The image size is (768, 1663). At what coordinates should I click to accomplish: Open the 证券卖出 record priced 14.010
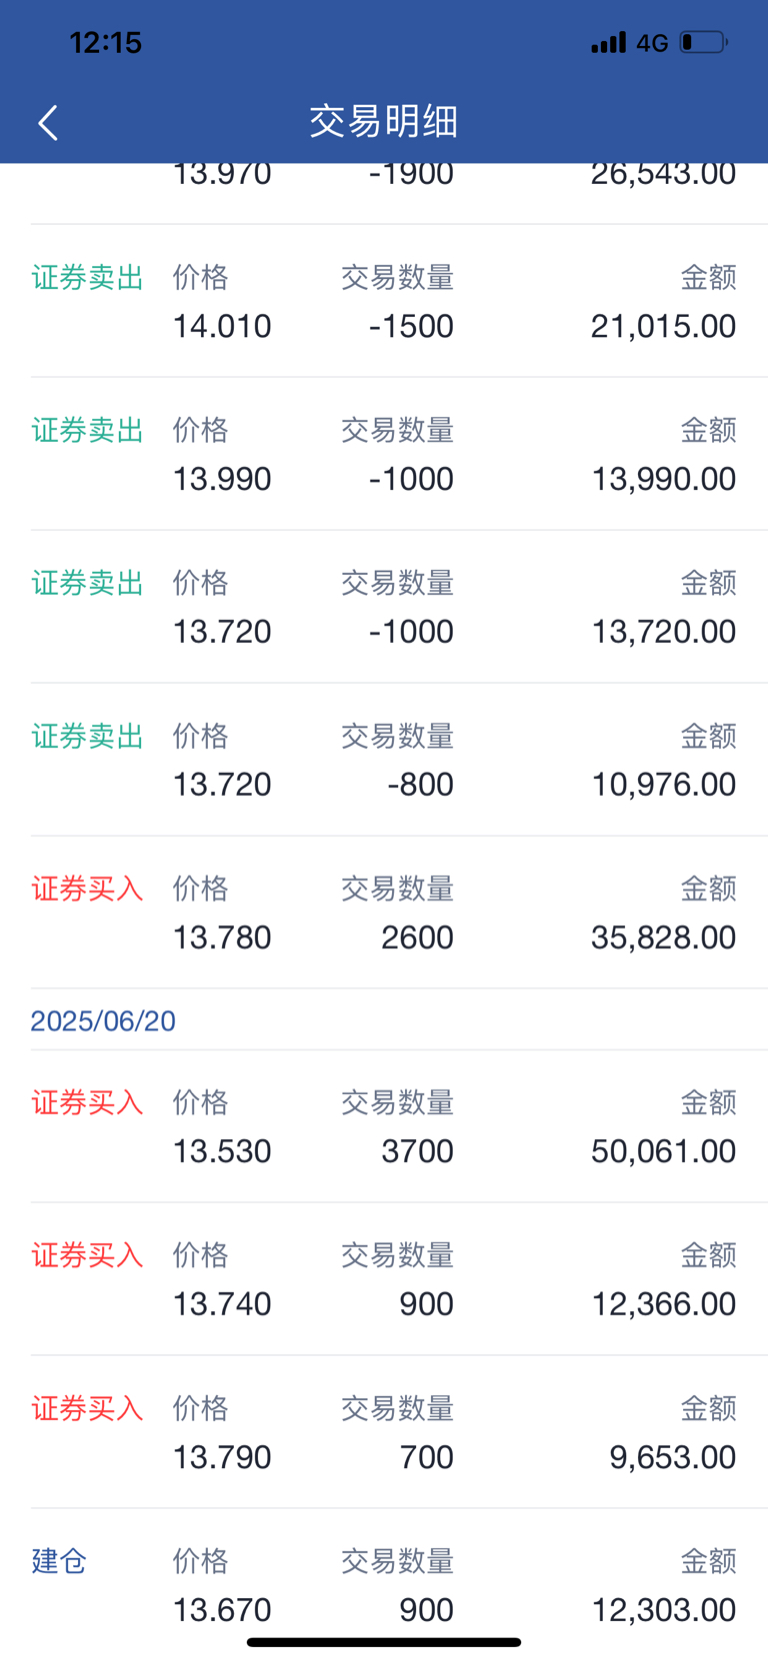coord(384,301)
